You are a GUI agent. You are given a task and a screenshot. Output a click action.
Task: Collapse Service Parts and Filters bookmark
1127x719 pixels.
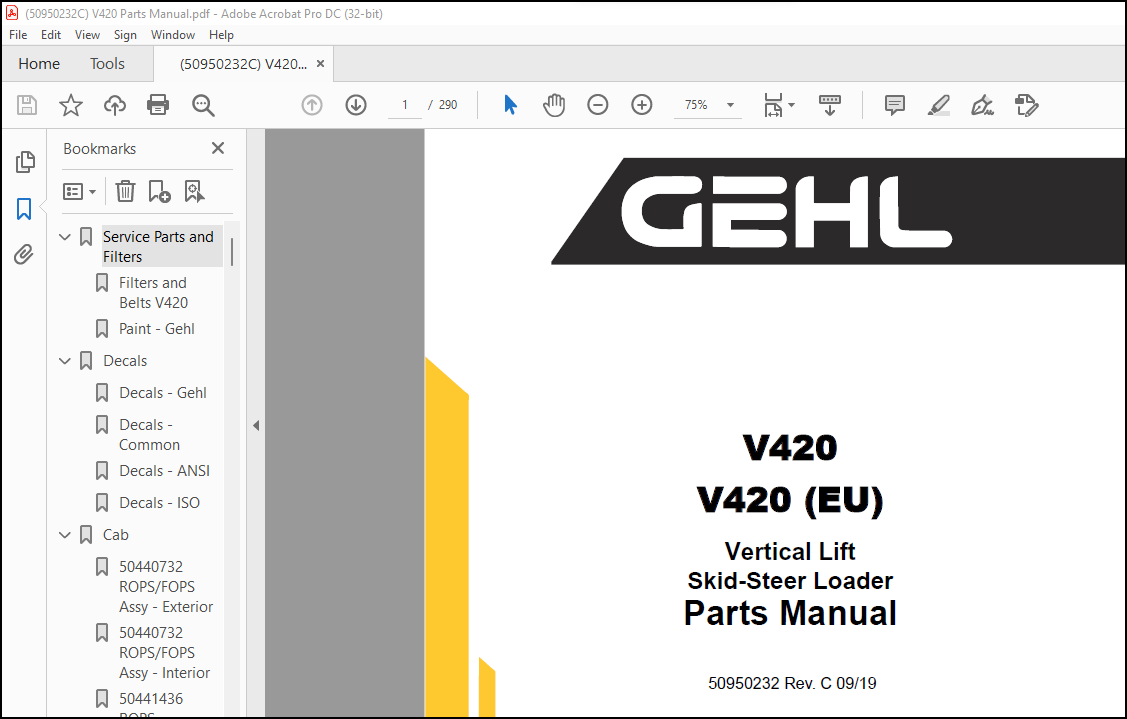point(65,237)
